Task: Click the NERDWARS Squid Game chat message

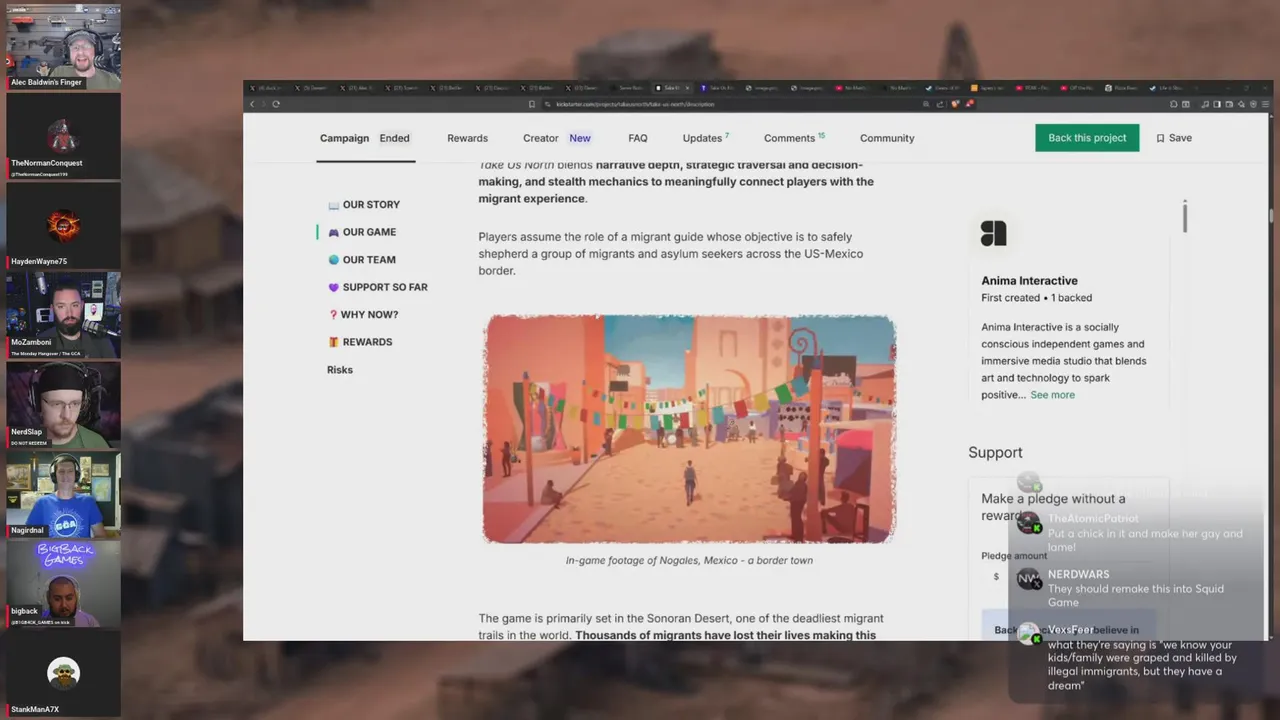Action: point(1135,596)
